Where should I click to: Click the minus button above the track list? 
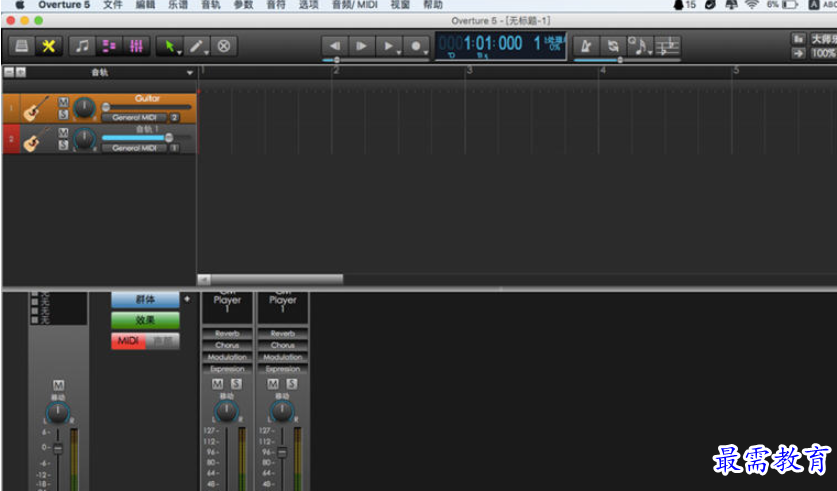tap(9, 72)
